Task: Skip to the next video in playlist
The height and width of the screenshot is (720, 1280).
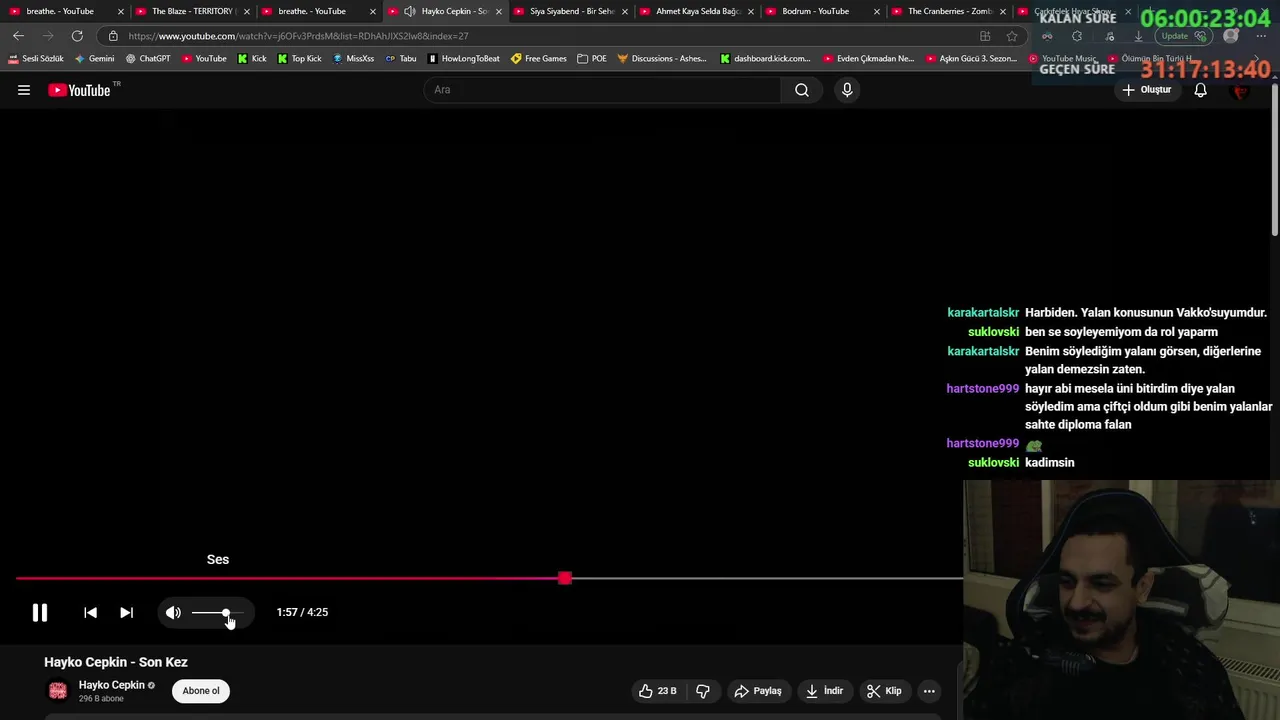Action: point(126,613)
